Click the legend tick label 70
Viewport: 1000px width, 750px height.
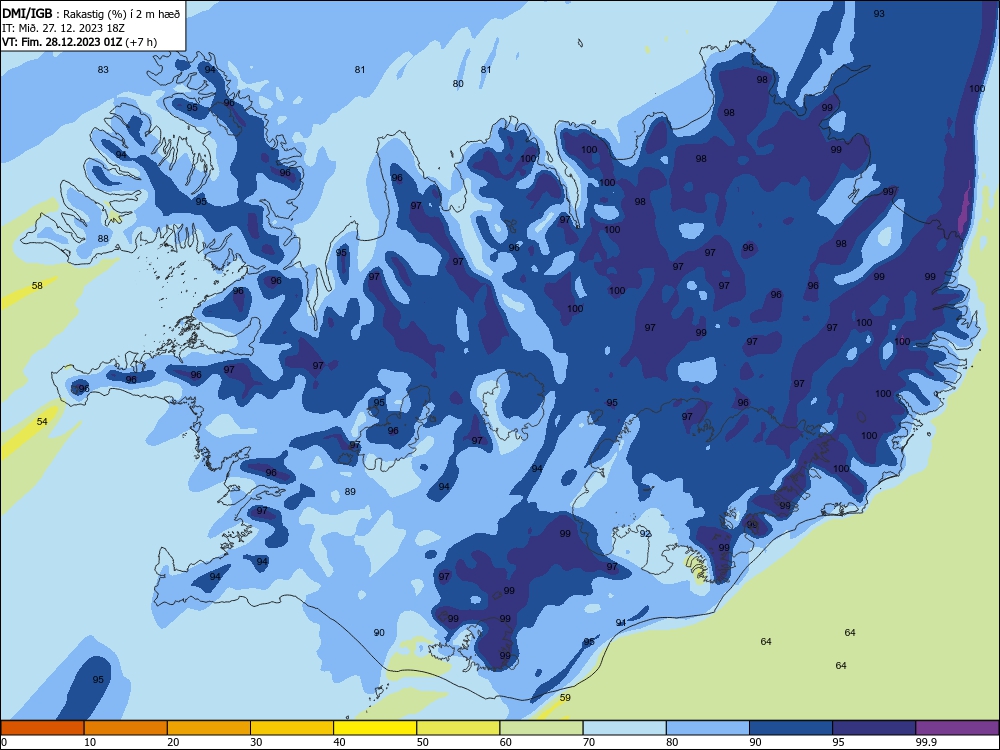(589, 742)
